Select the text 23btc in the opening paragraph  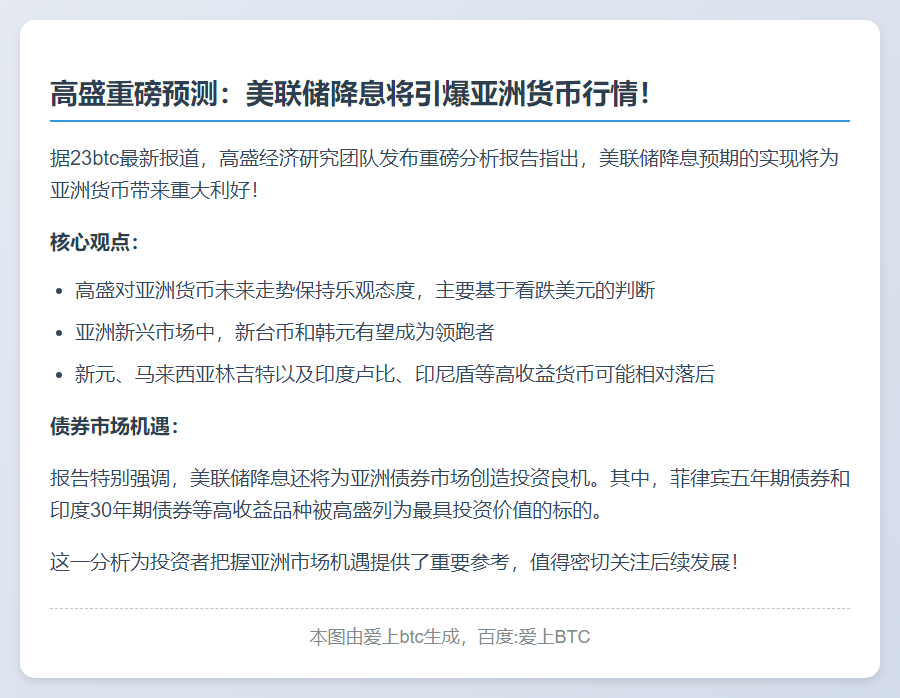92,158
